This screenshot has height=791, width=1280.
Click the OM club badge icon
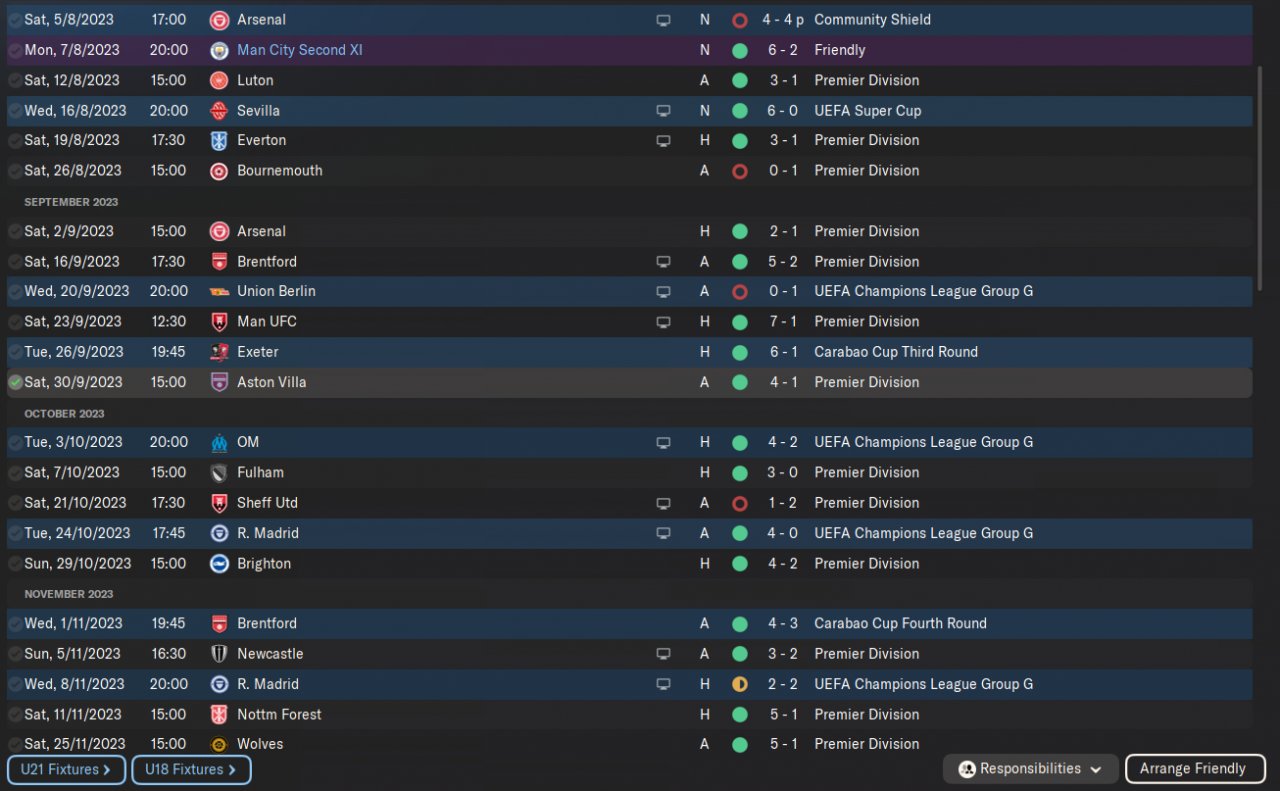coord(219,442)
